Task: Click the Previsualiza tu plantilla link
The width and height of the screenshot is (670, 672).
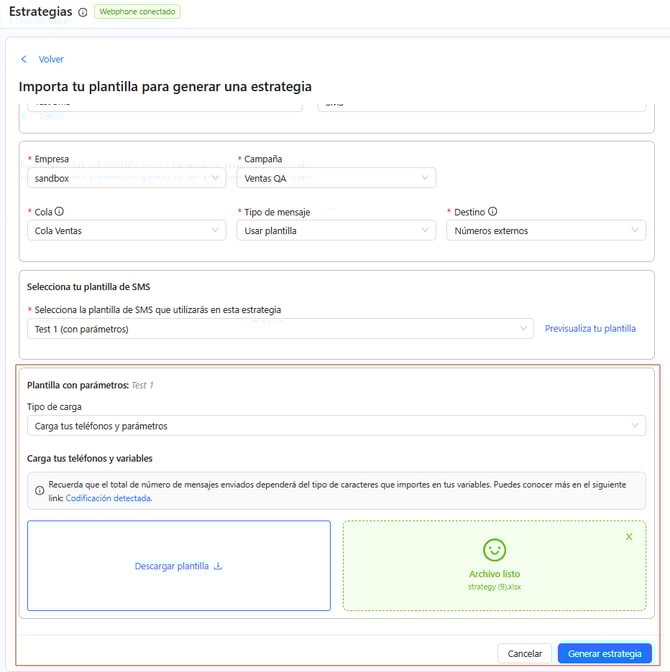Action: [x=590, y=329]
